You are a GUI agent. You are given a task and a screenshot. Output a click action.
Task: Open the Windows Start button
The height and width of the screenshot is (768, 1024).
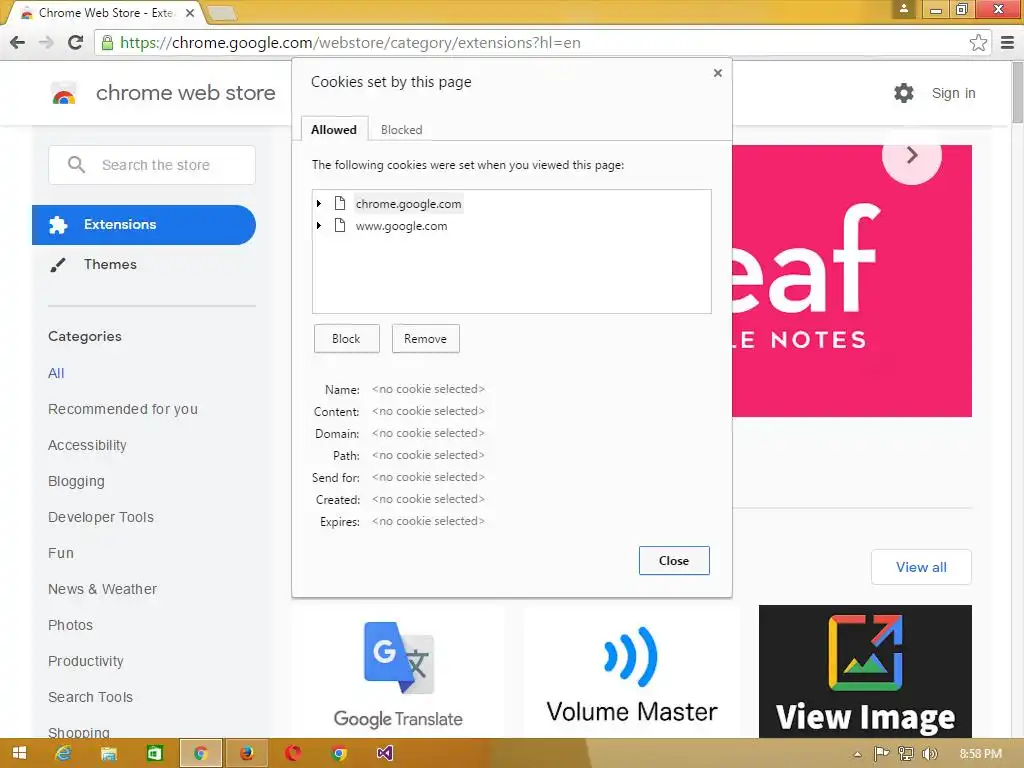[19, 753]
